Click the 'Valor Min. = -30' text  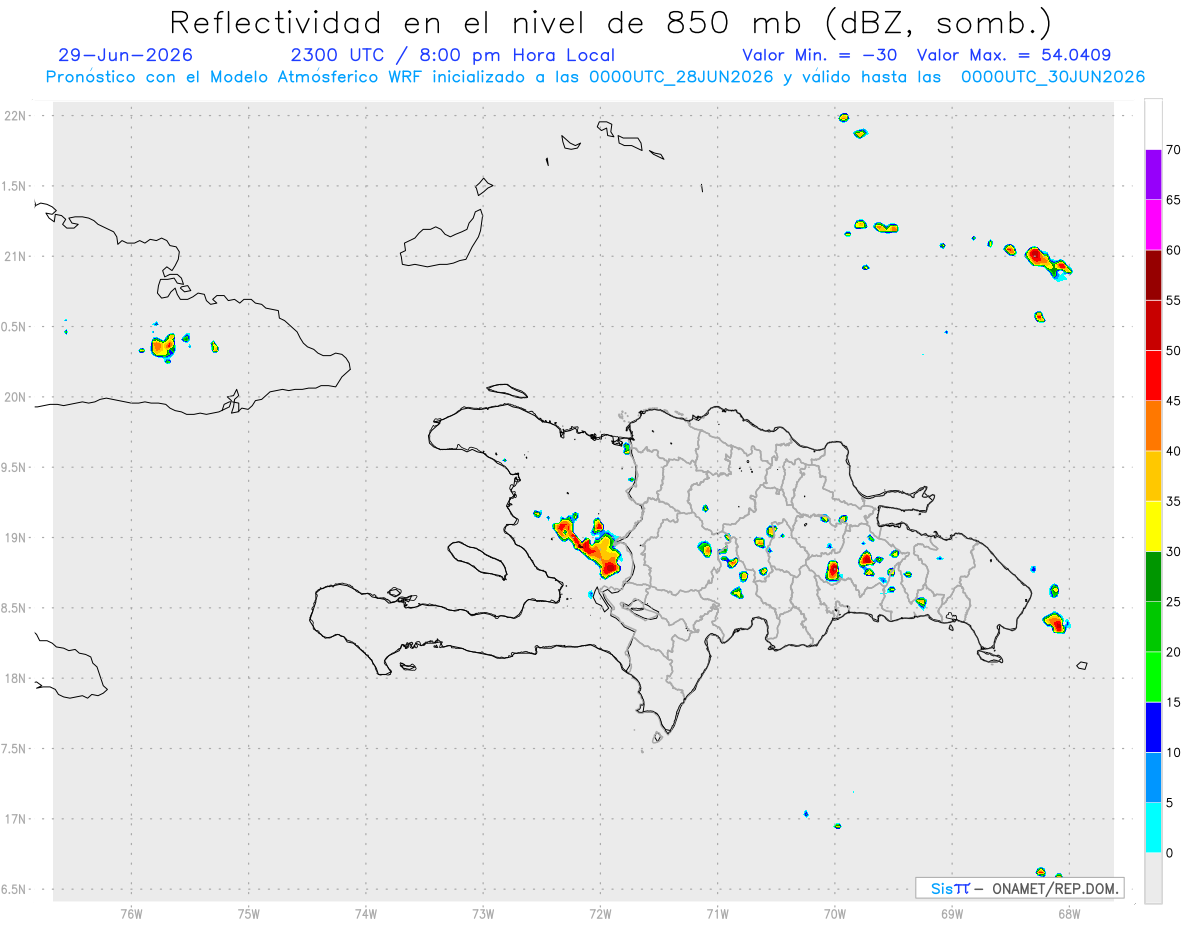coord(822,55)
